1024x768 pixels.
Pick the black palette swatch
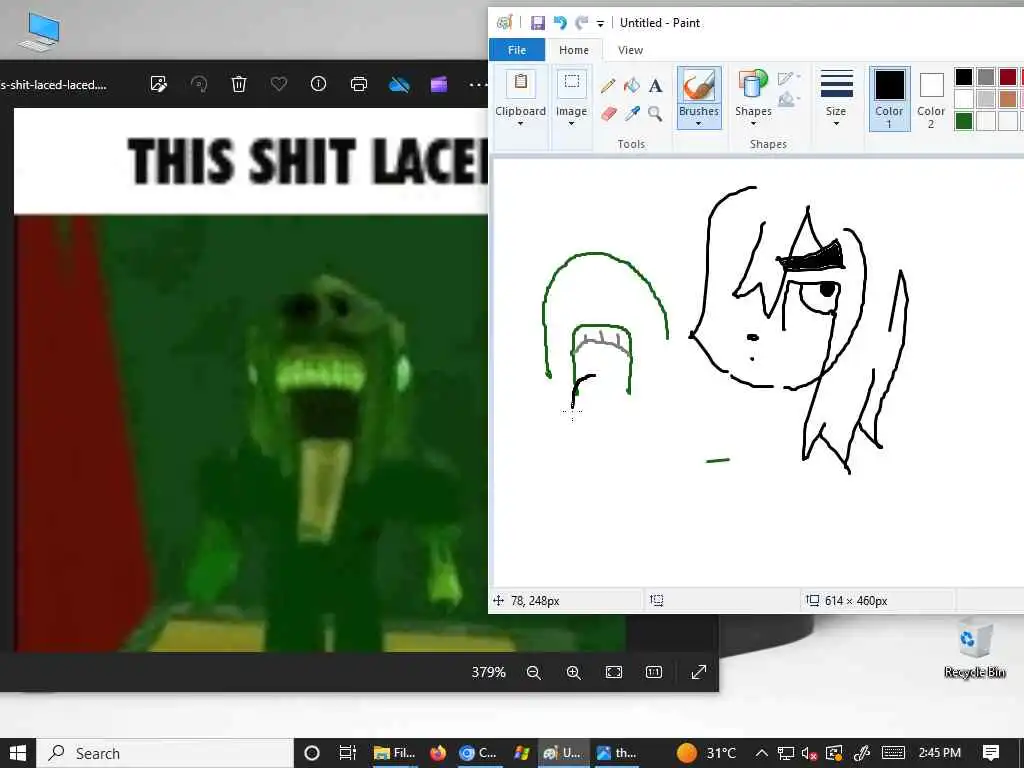[x=963, y=77]
